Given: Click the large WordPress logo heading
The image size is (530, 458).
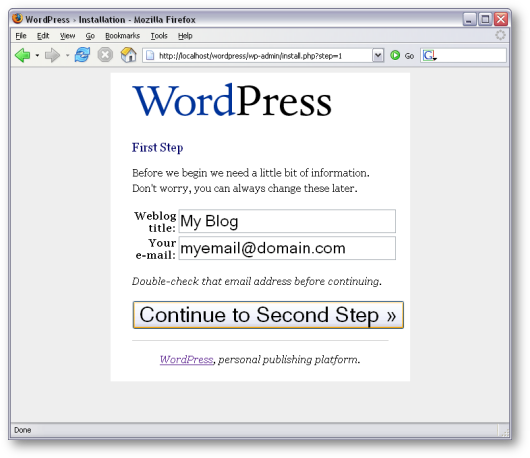Looking at the screenshot, I should click(x=232, y=101).
